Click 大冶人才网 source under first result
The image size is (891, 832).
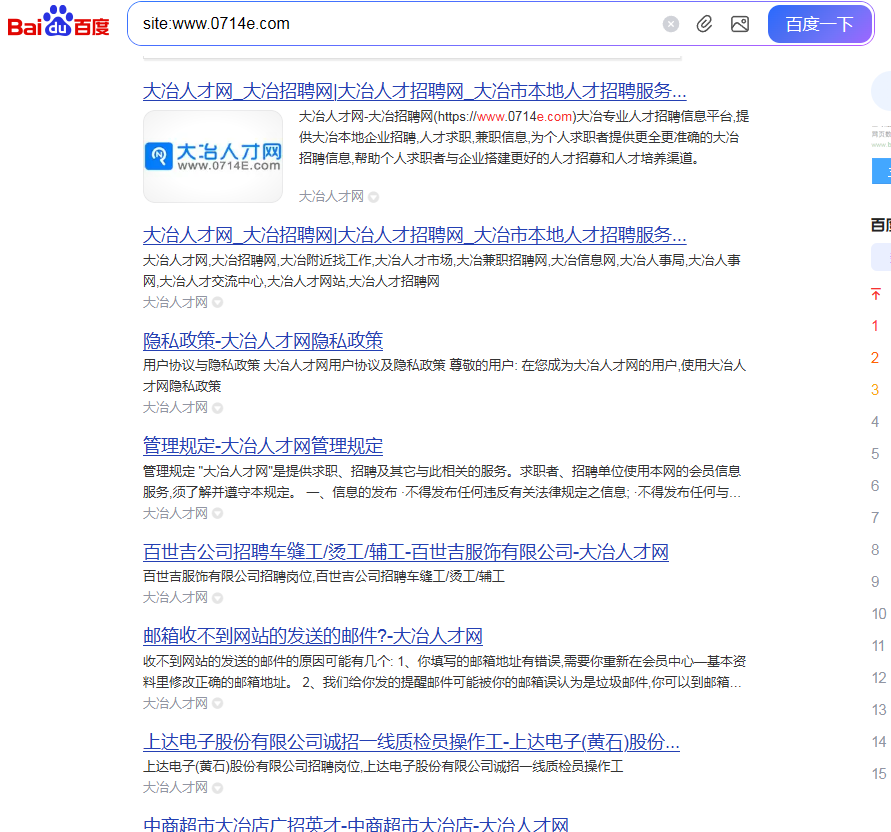331,197
